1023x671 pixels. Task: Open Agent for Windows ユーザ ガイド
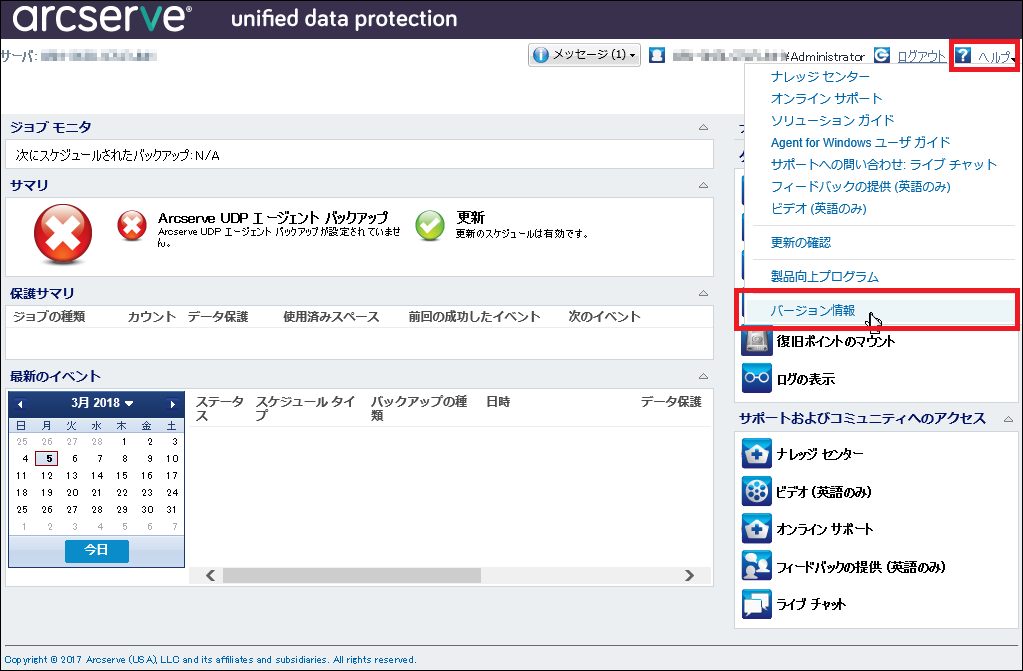point(860,142)
